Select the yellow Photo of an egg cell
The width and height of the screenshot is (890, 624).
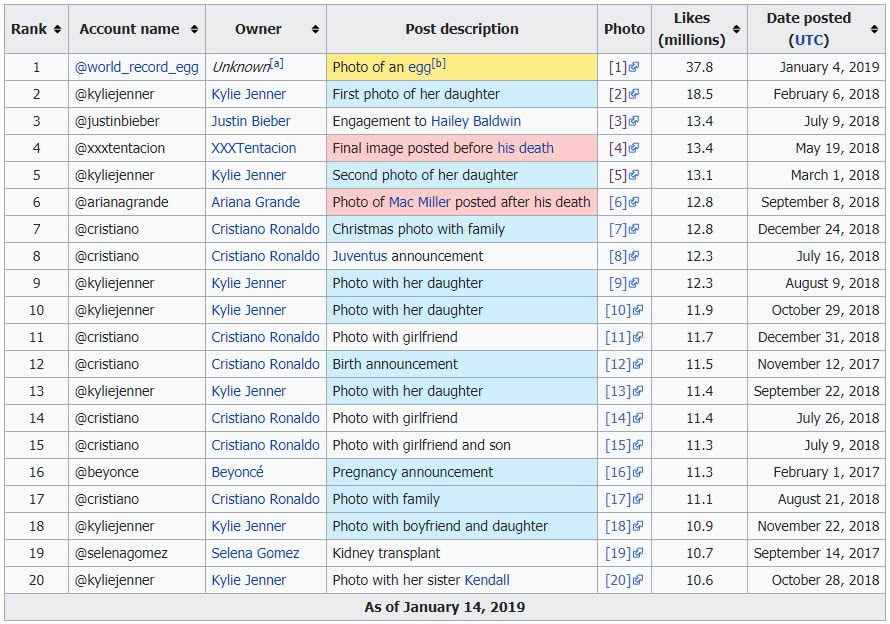tap(462, 67)
